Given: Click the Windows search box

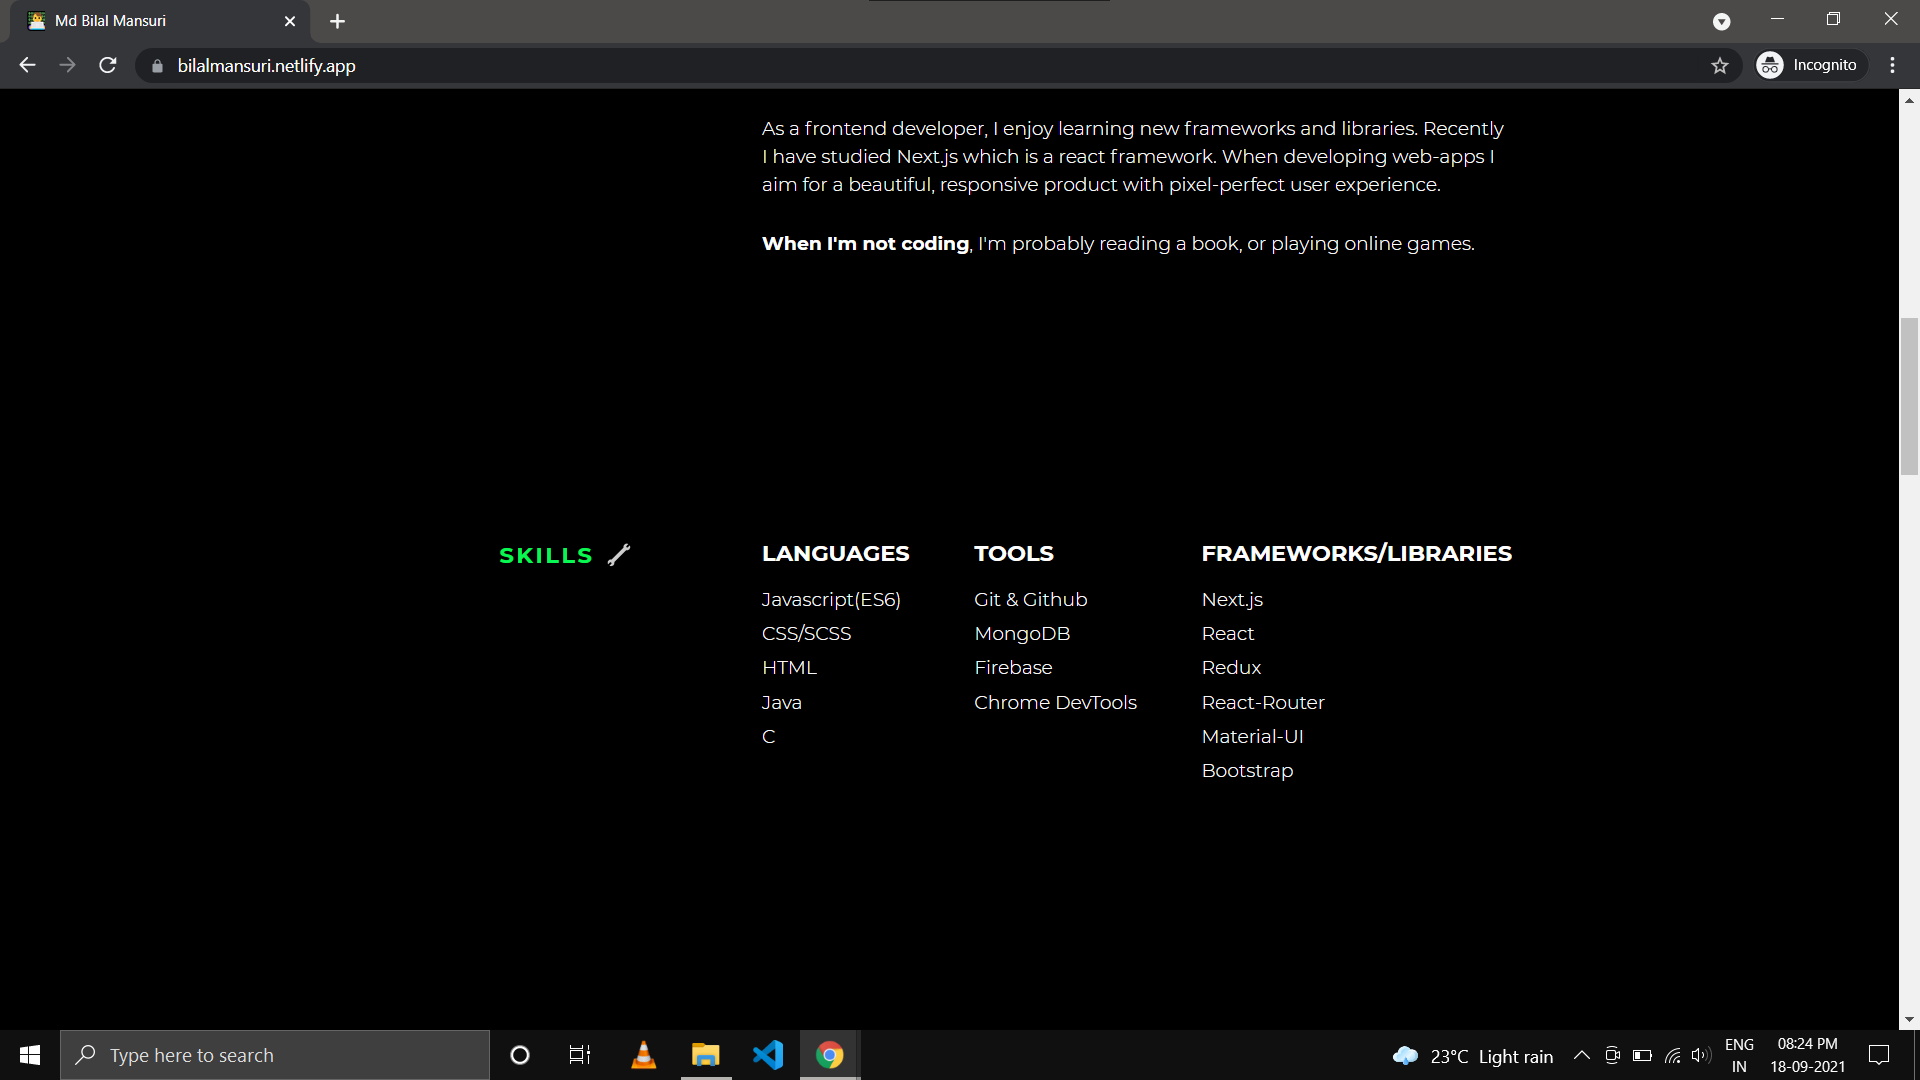Looking at the screenshot, I should coord(275,1055).
